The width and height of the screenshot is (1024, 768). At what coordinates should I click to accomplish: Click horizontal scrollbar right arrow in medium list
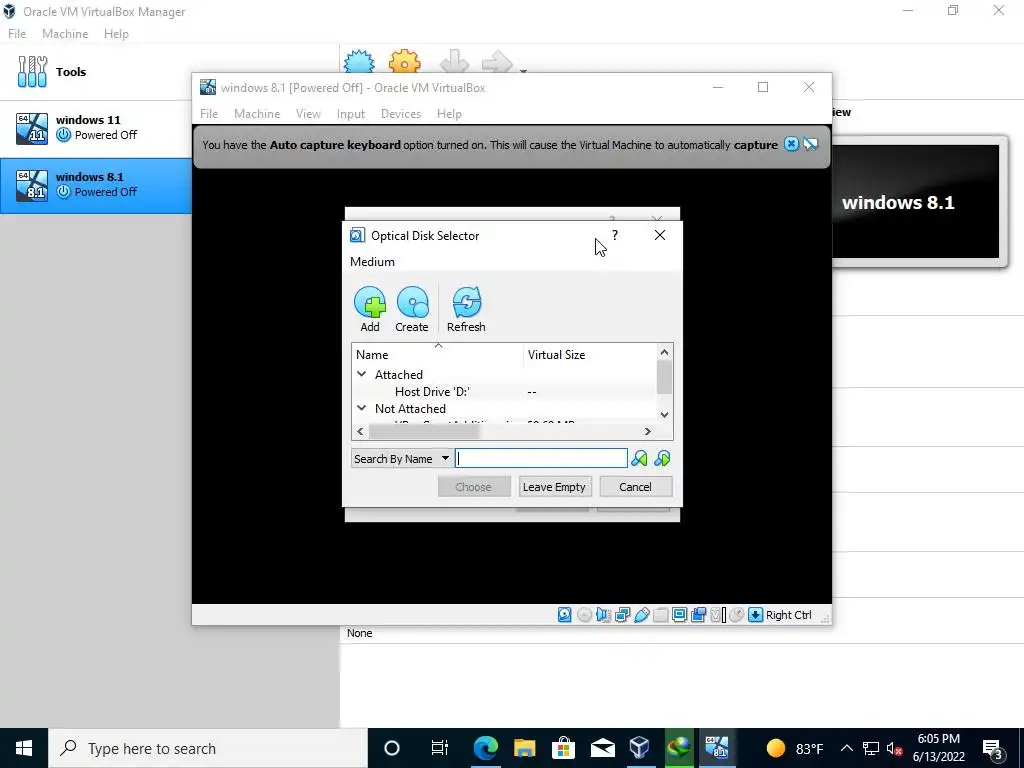[647, 431]
